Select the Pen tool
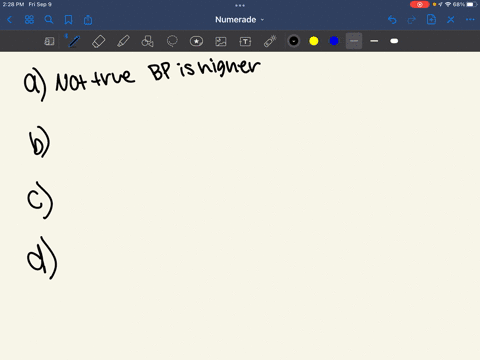Image resolution: width=480 pixels, height=360 pixels. [x=73, y=41]
